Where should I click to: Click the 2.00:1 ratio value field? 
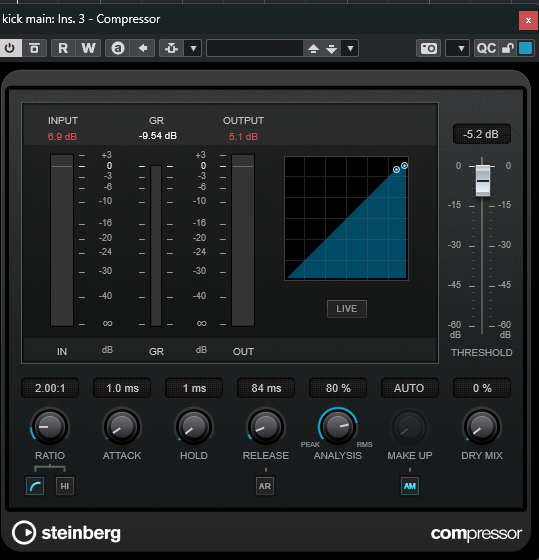(50, 388)
